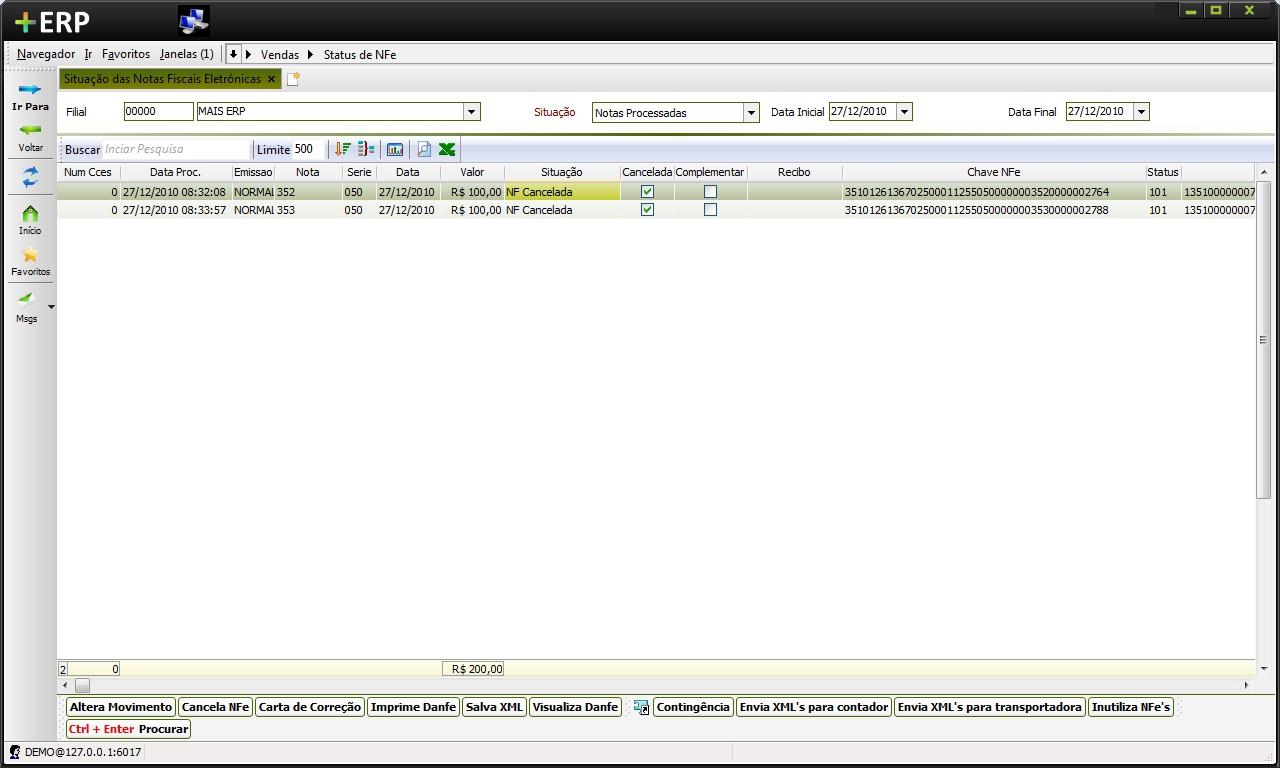
Task: Click the Inutiliza NFe's button
Action: (x=1131, y=707)
